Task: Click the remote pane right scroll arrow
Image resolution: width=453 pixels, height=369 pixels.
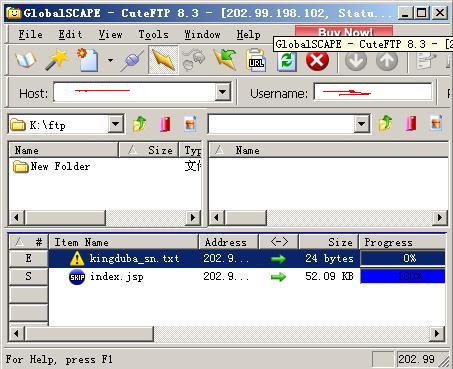Action: pos(440,218)
